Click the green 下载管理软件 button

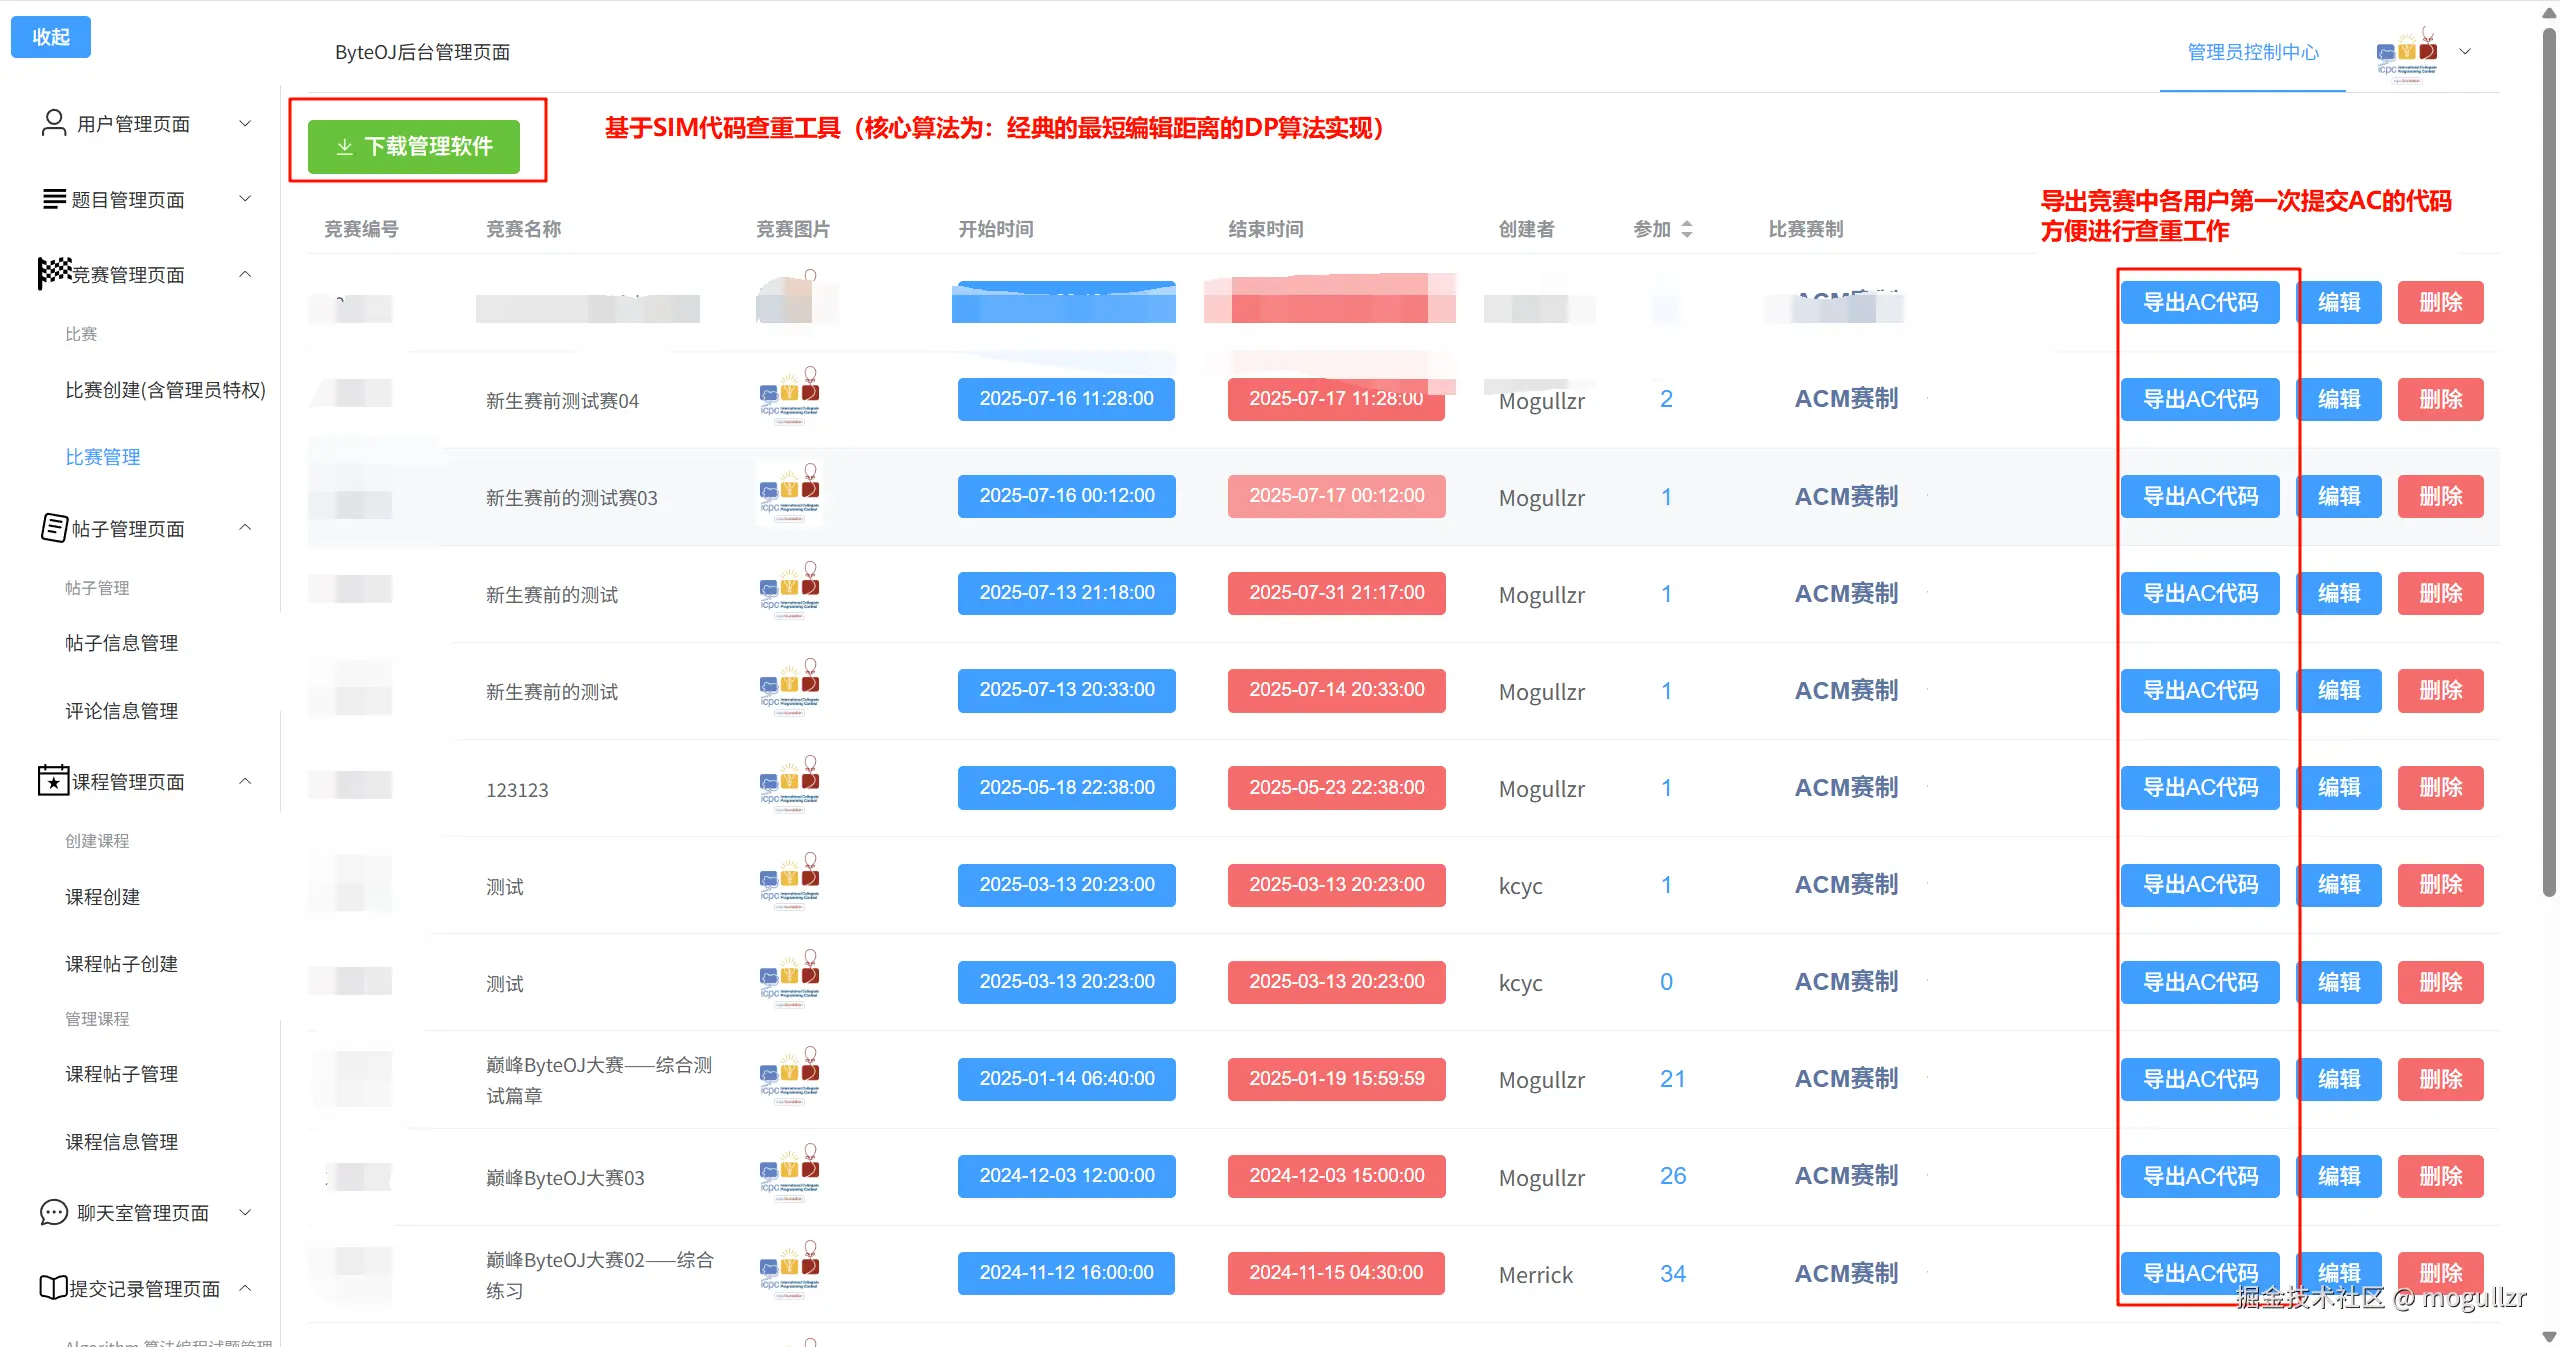click(413, 146)
